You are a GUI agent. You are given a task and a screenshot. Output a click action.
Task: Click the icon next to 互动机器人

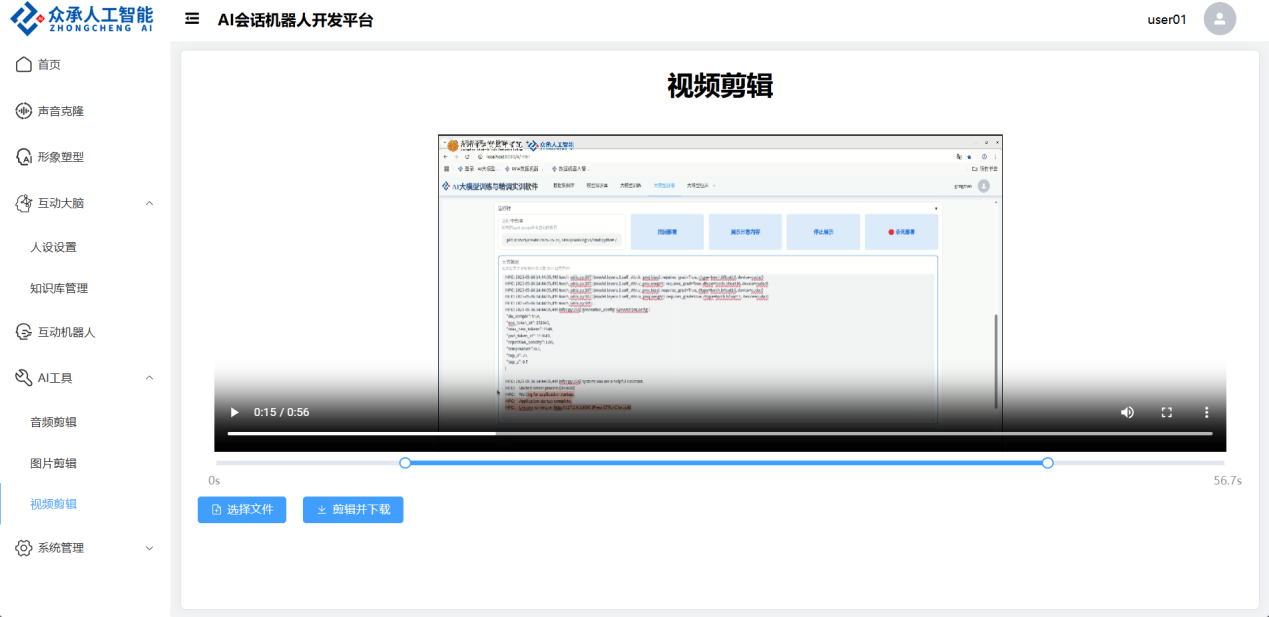click(24, 332)
